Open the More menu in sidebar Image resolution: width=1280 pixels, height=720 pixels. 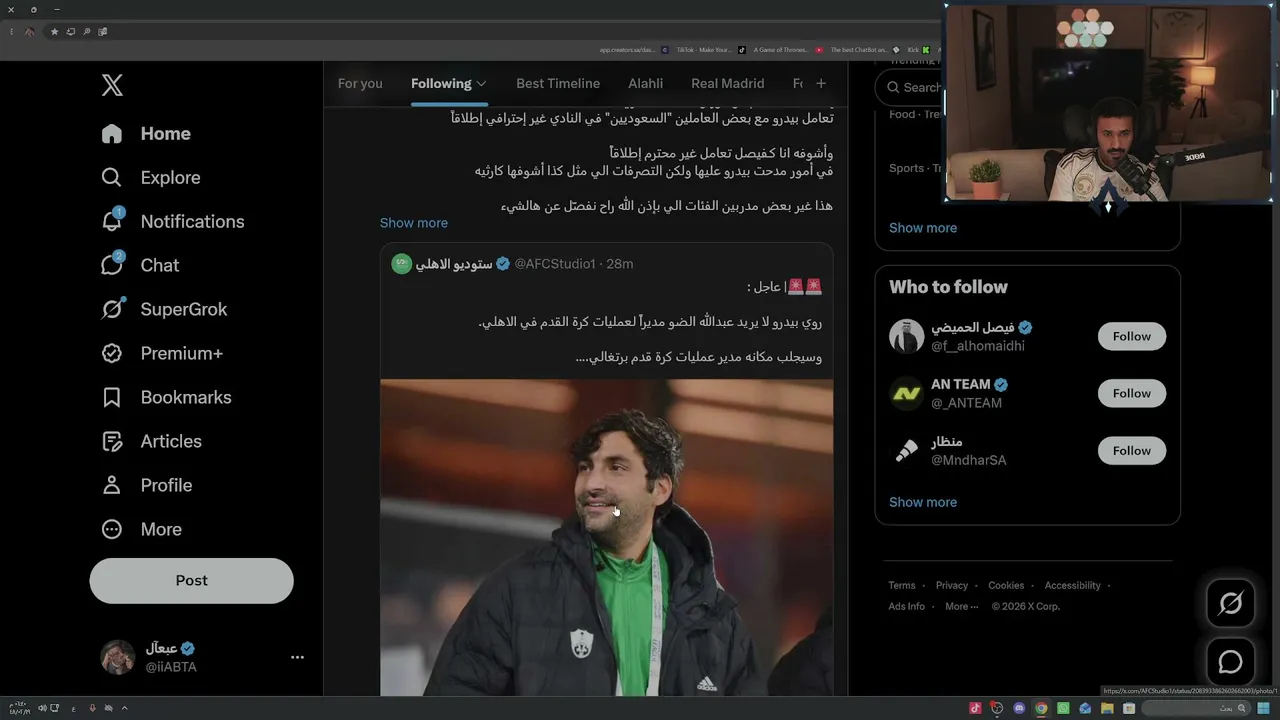click(141, 530)
